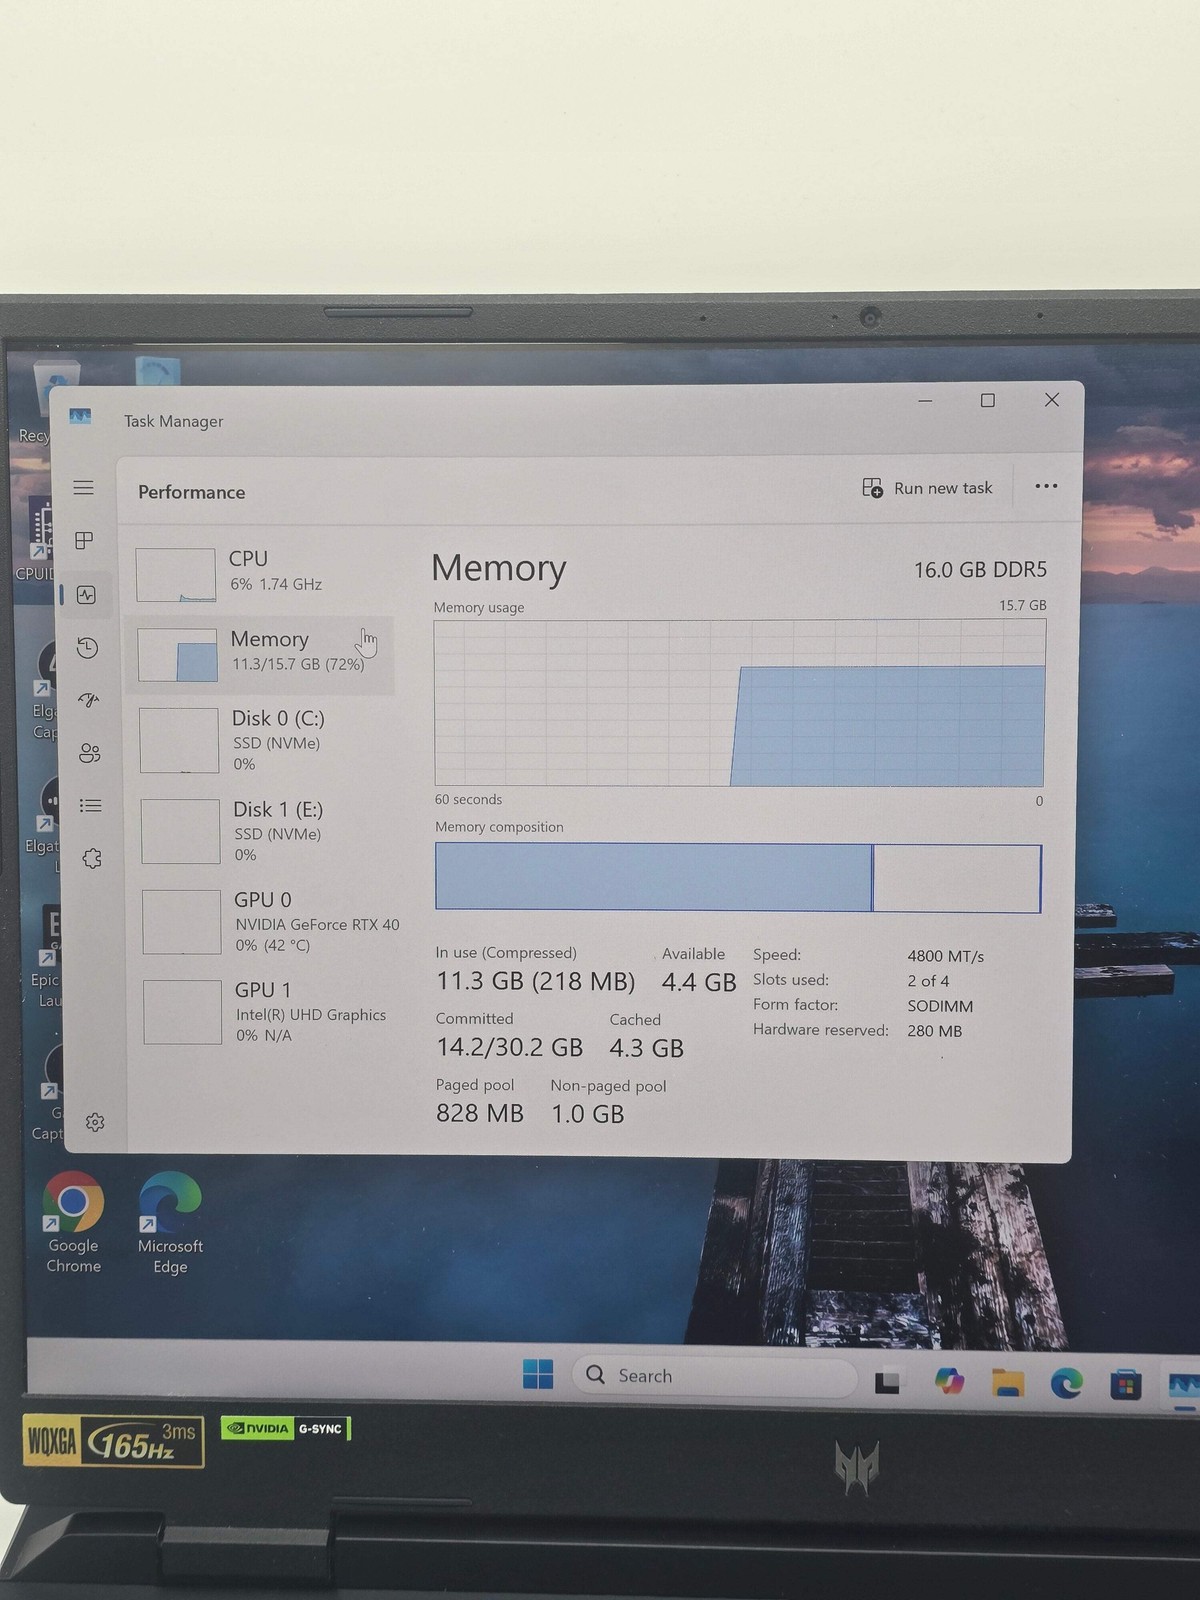Select the Performance page icon in sidebar
1200x1600 pixels.
click(86, 595)
